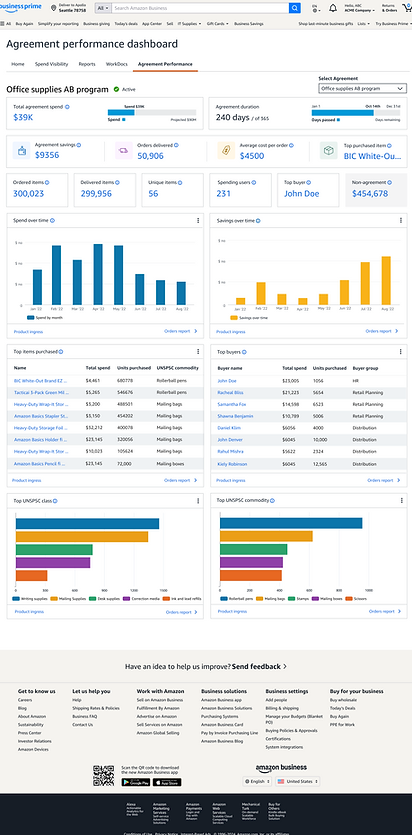Click the QR code image in footer
This screenshot has width=412, height=835.
tap(103, 776)
